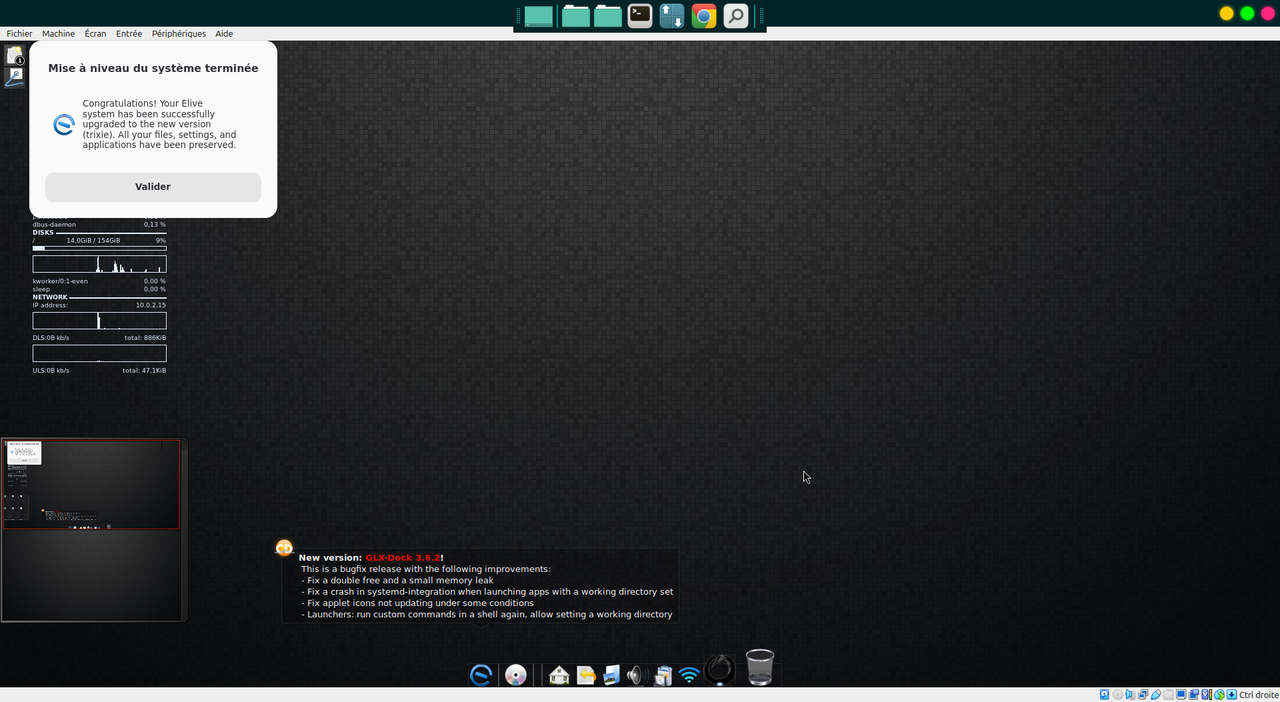Open the magnifier search launcher
The height and width of the screenshot is (702, 1280).
click(x=736, y=16)
